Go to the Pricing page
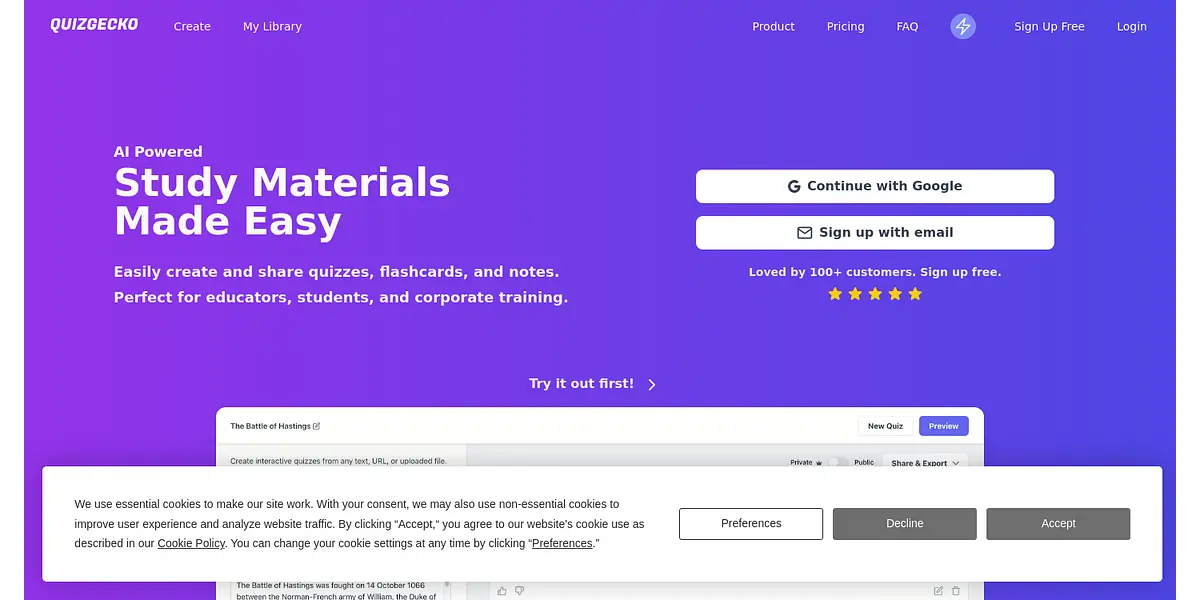Viewport: 1200px width, 600px height. point(845,26)
